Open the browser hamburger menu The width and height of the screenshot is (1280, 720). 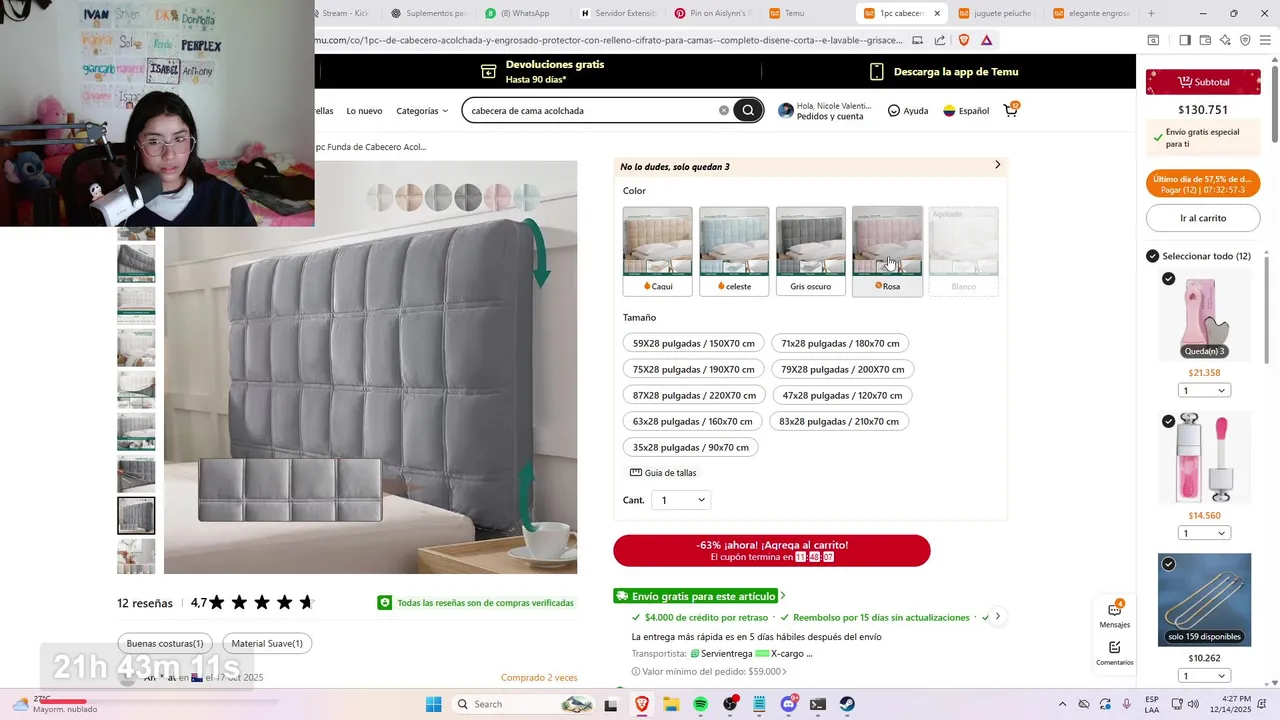1266,40
